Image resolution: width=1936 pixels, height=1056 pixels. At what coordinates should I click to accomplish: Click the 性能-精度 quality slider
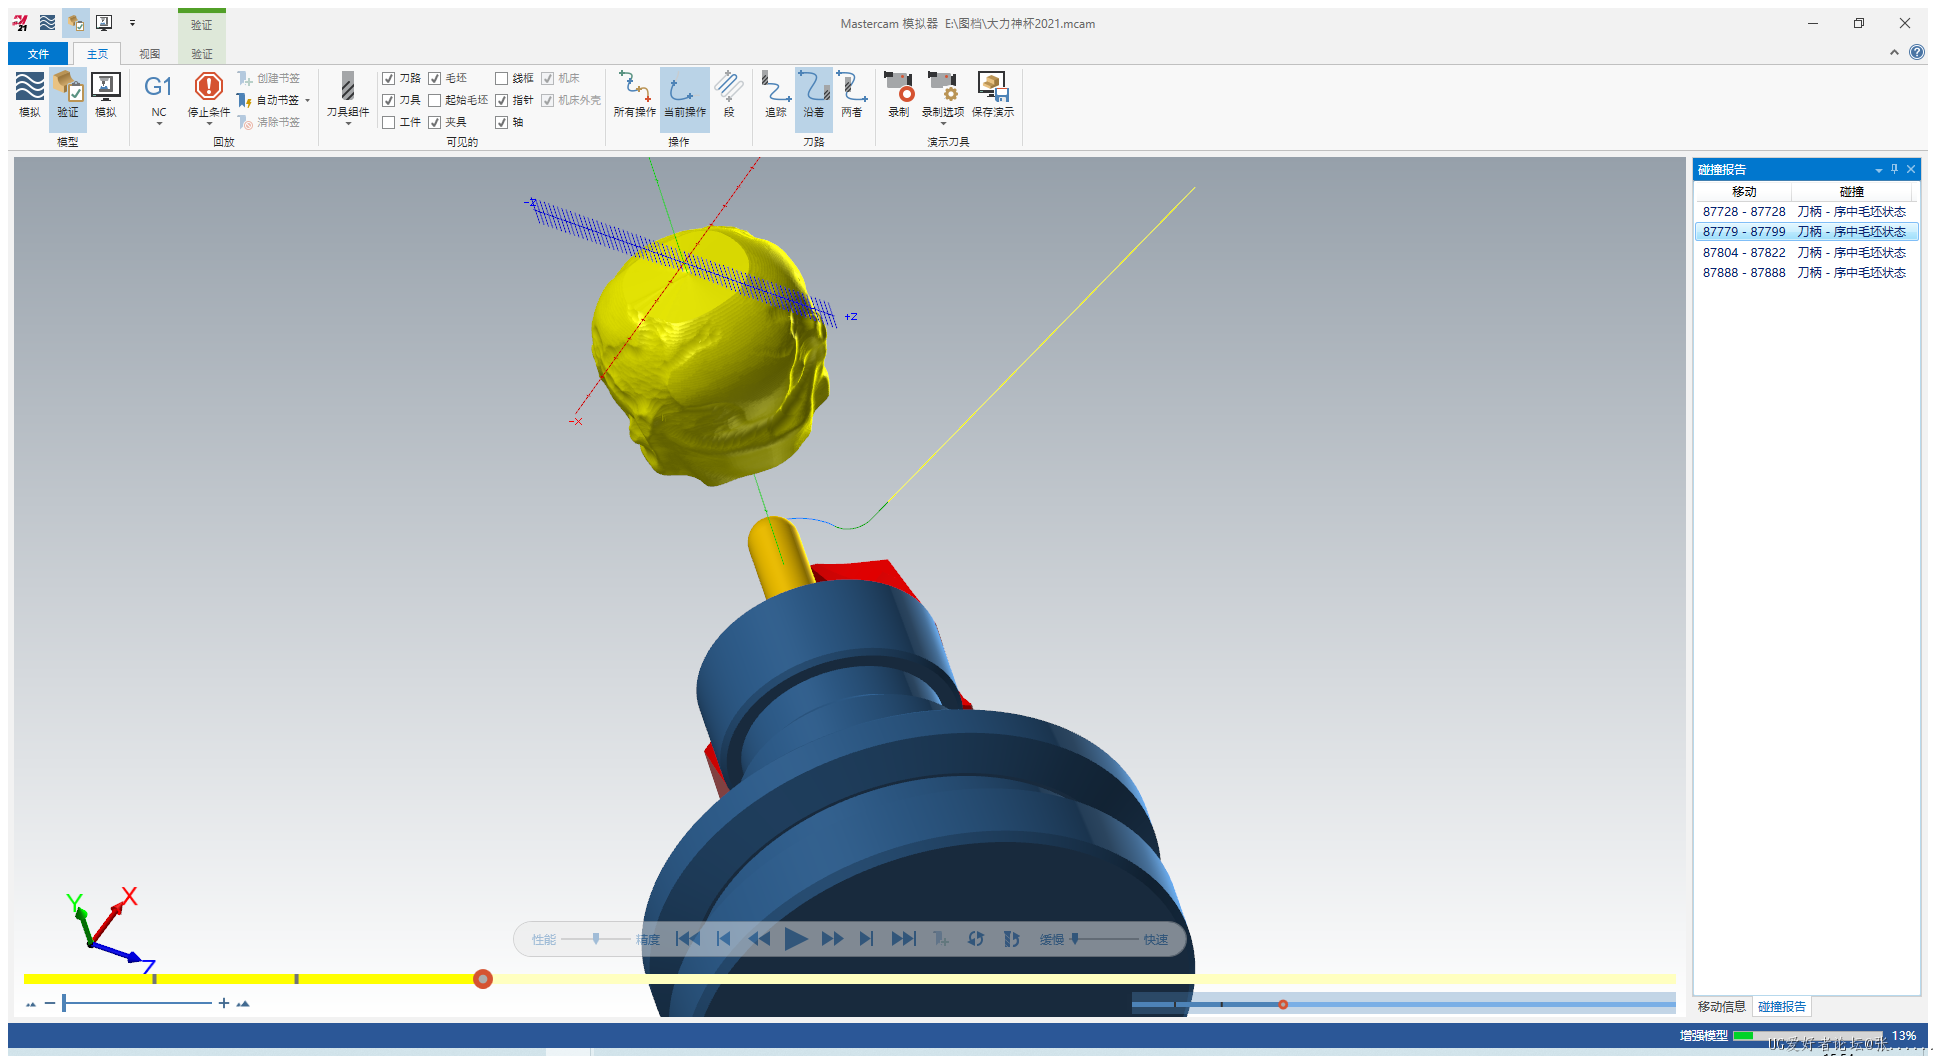coord(596,939)
